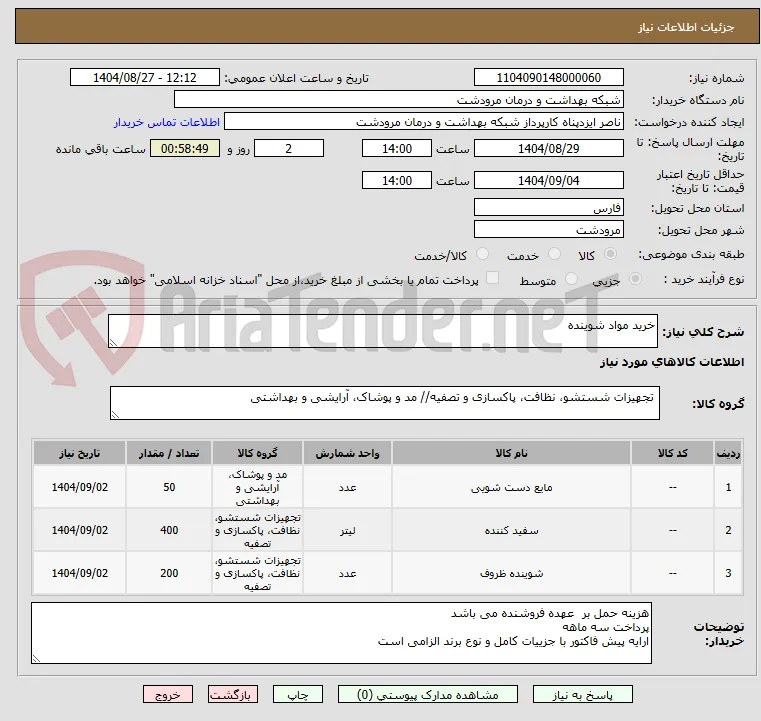The image size is (761, 721).
Task: Click the واحد شمارش column header
Action: point(347,453)
